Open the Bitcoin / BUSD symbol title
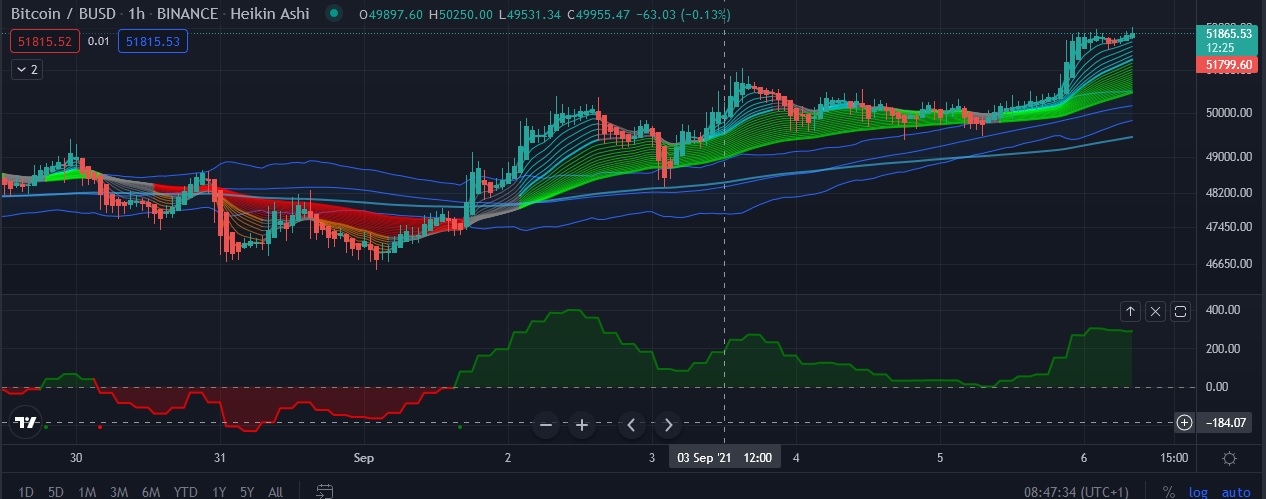 [x=66, y=15]
